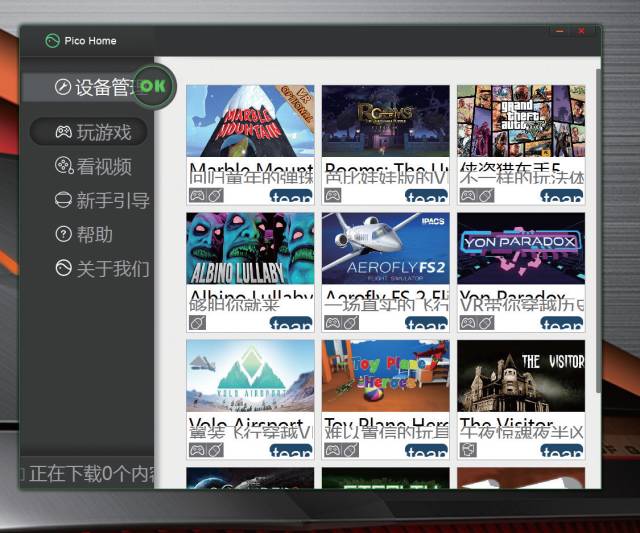Image resolution: width=640 pixels, height=533 pixels.
Task: Click gamepad icon on Yon Paradox card
Action: tap(469, 323)
